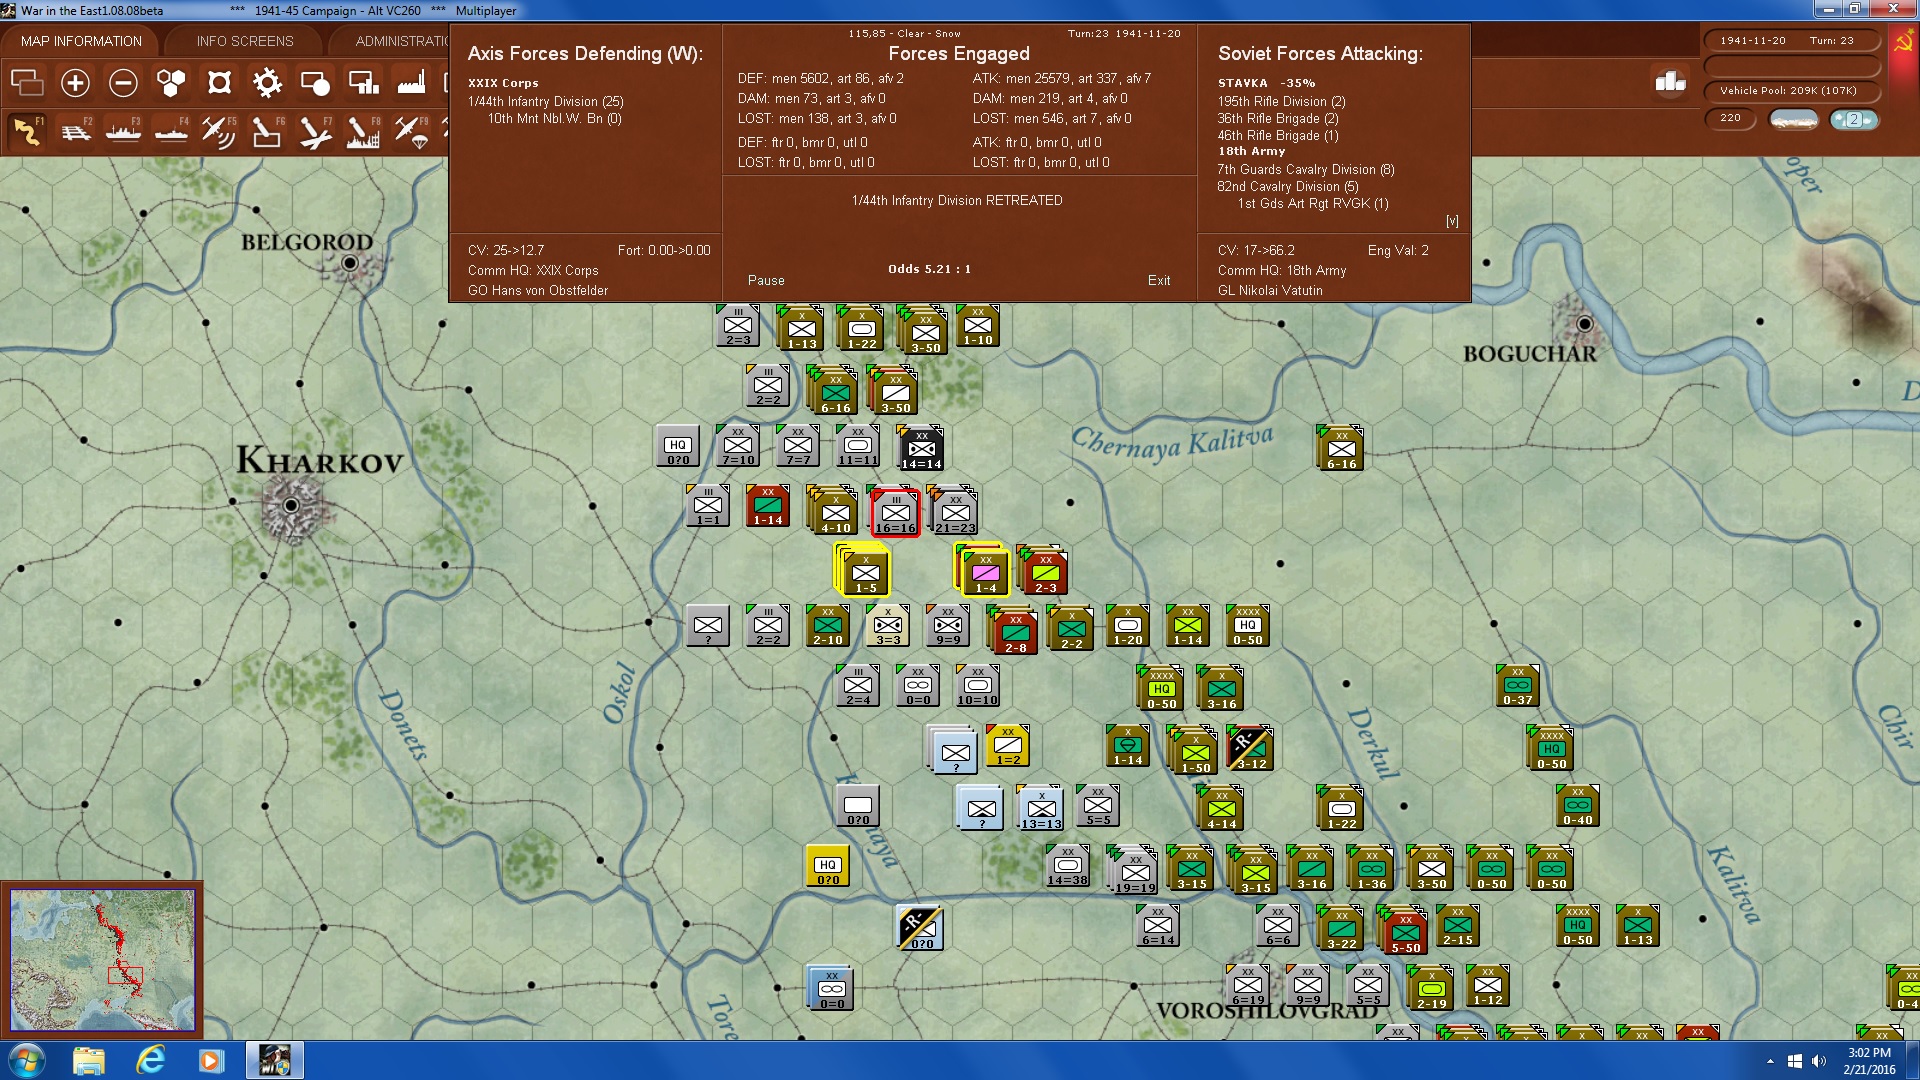The height and width of the screenshot is (1080, 1920).
Task: Click 36th Rifle Brigade (2) entry
Action: point(1278,119)
